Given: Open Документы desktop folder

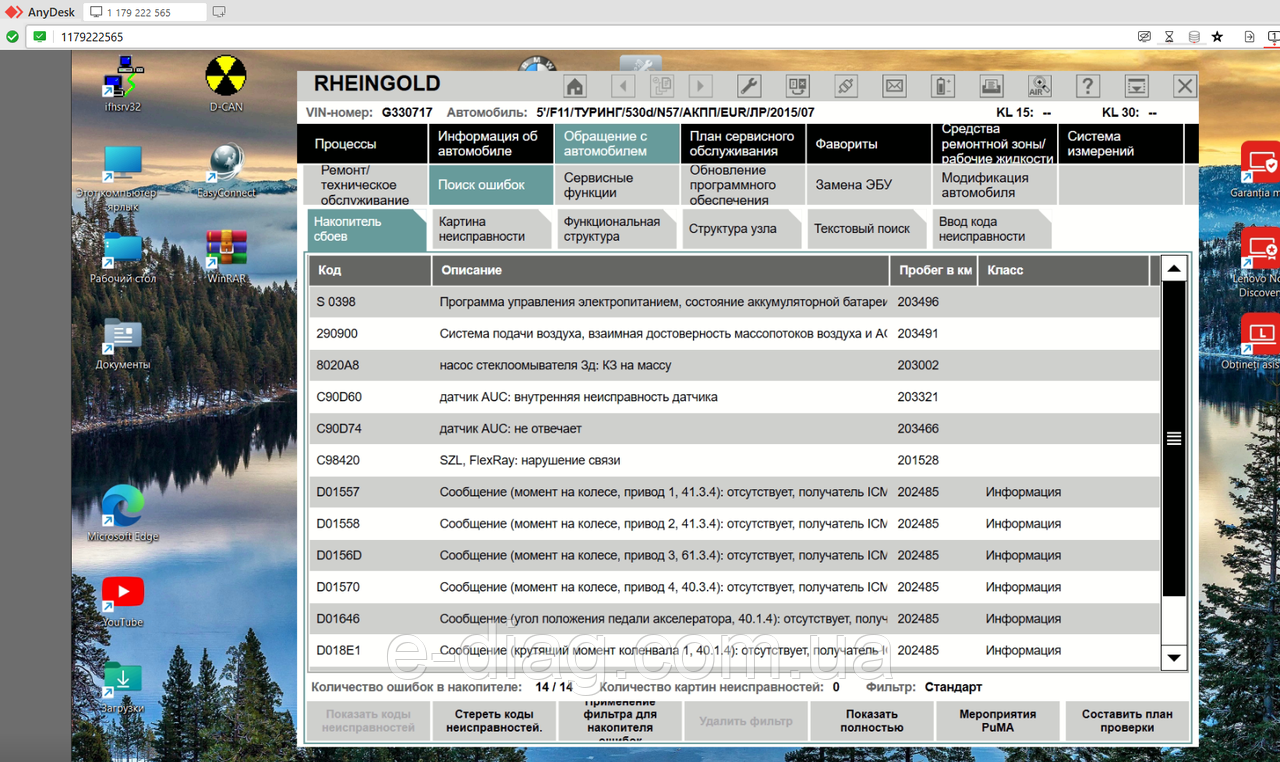Looking at the screenshot, I should pyautogui.click(x=123, y=344).
